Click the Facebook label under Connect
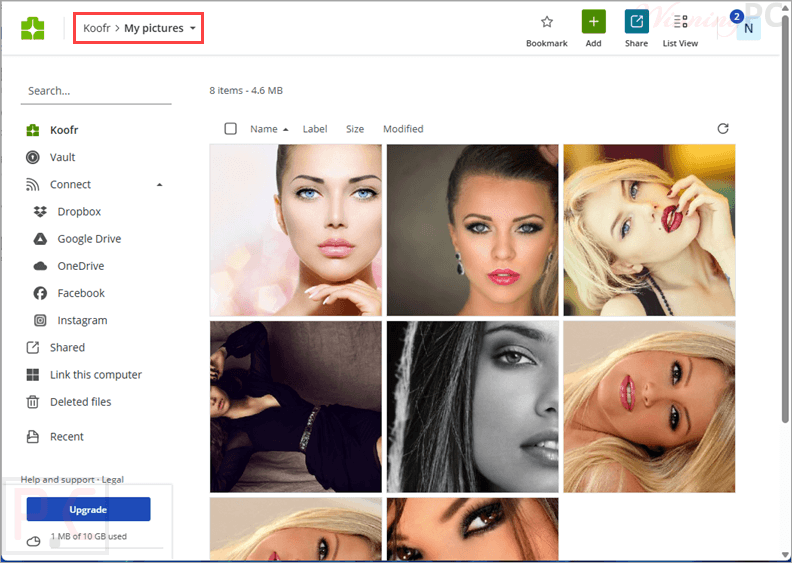 81,293
